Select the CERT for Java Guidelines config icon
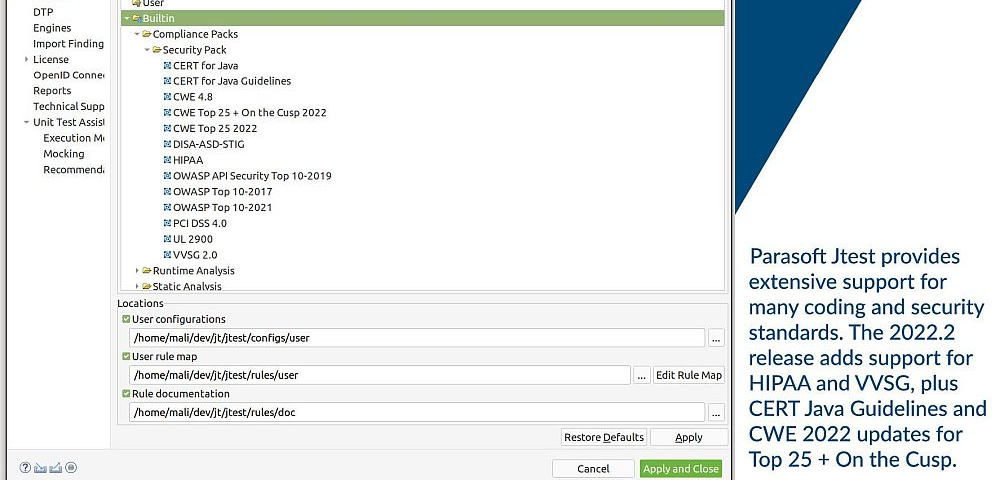This screenshot has height=480, width=999. (x=168, y=81)
